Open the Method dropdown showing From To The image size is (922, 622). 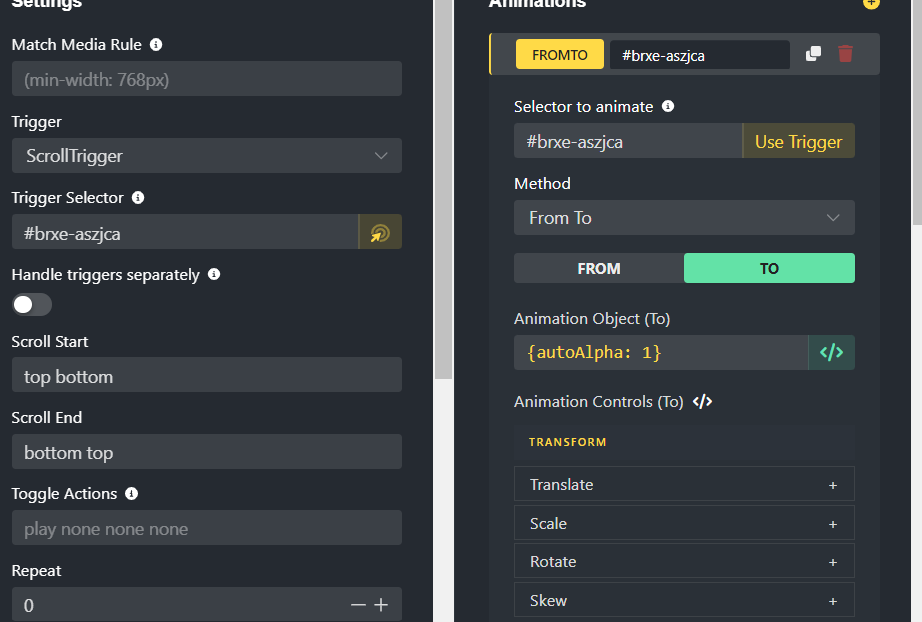[684, 218]
